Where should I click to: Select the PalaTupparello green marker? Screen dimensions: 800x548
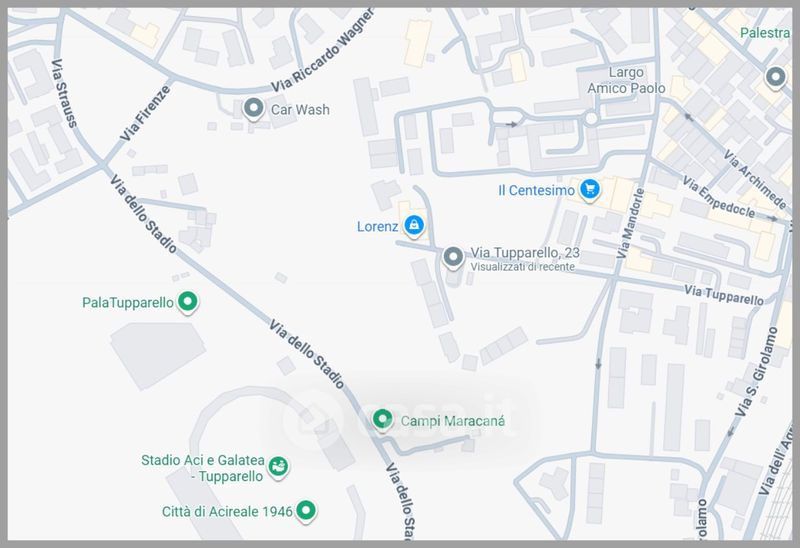pos(187,302)
